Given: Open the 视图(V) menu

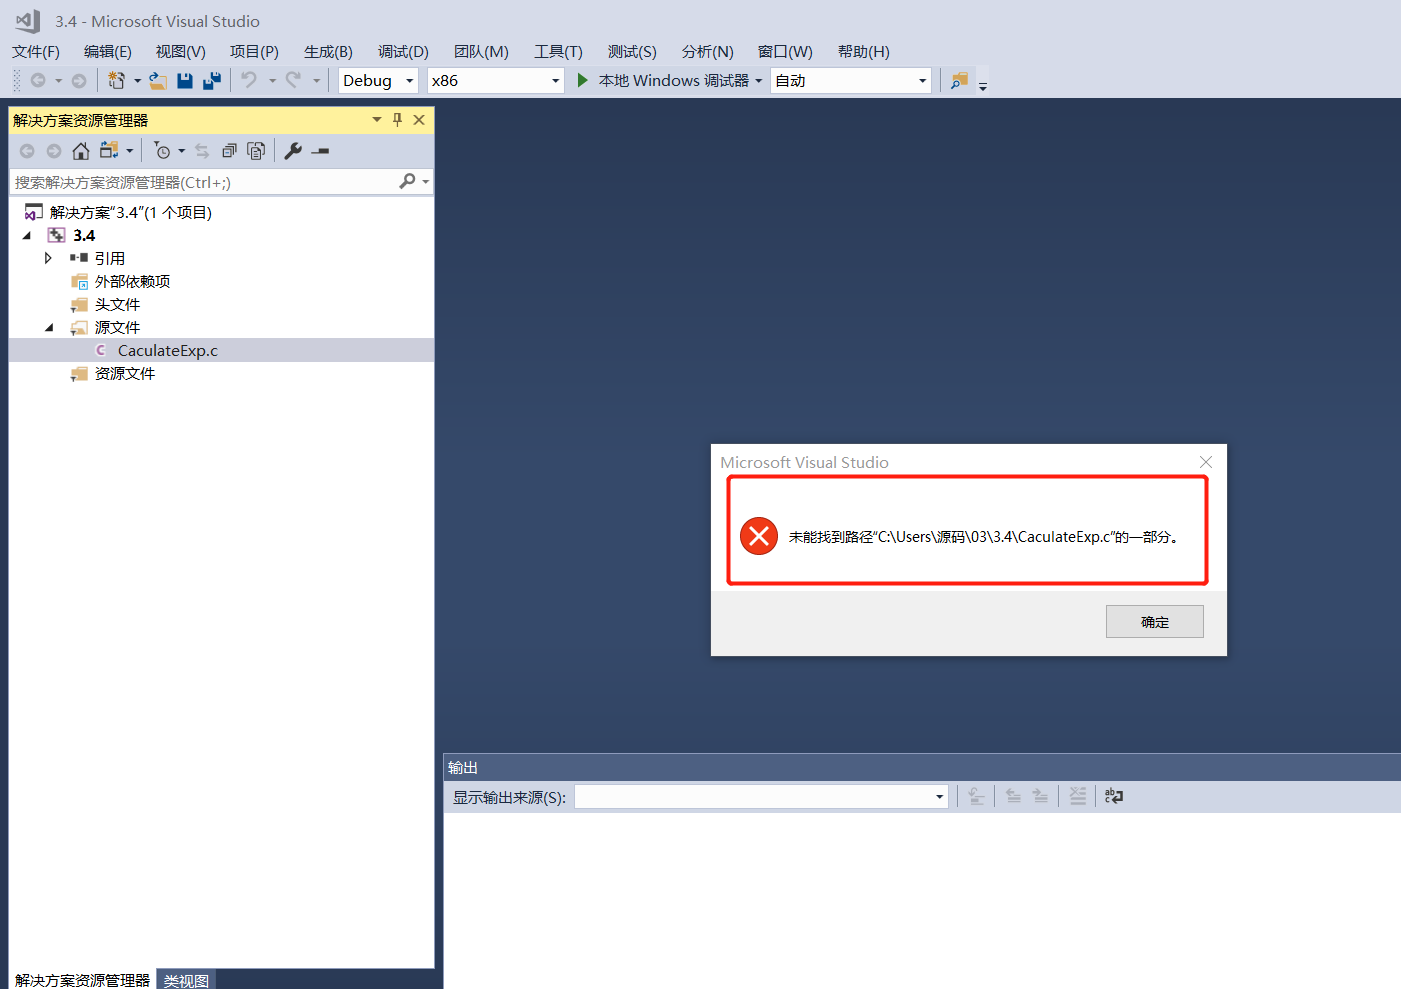Looking at the screenshot, I should point(181,51).
